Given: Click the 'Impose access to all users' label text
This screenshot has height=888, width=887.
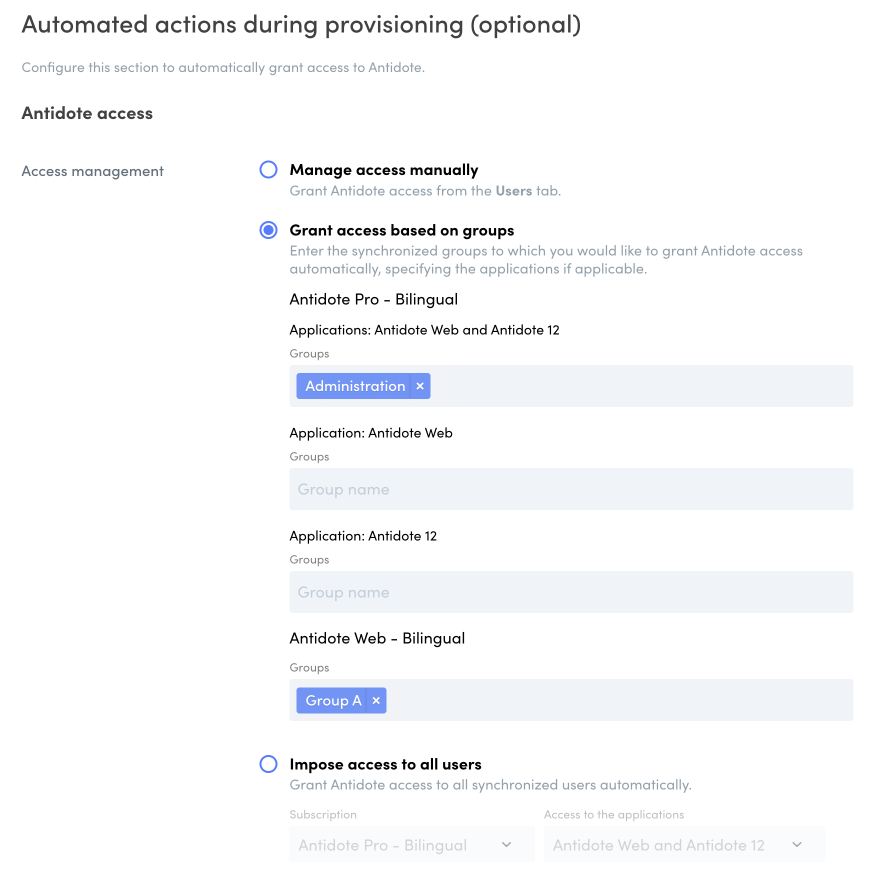Looking at the screenshot, I should pyautogui.click(x=386, y=764).
